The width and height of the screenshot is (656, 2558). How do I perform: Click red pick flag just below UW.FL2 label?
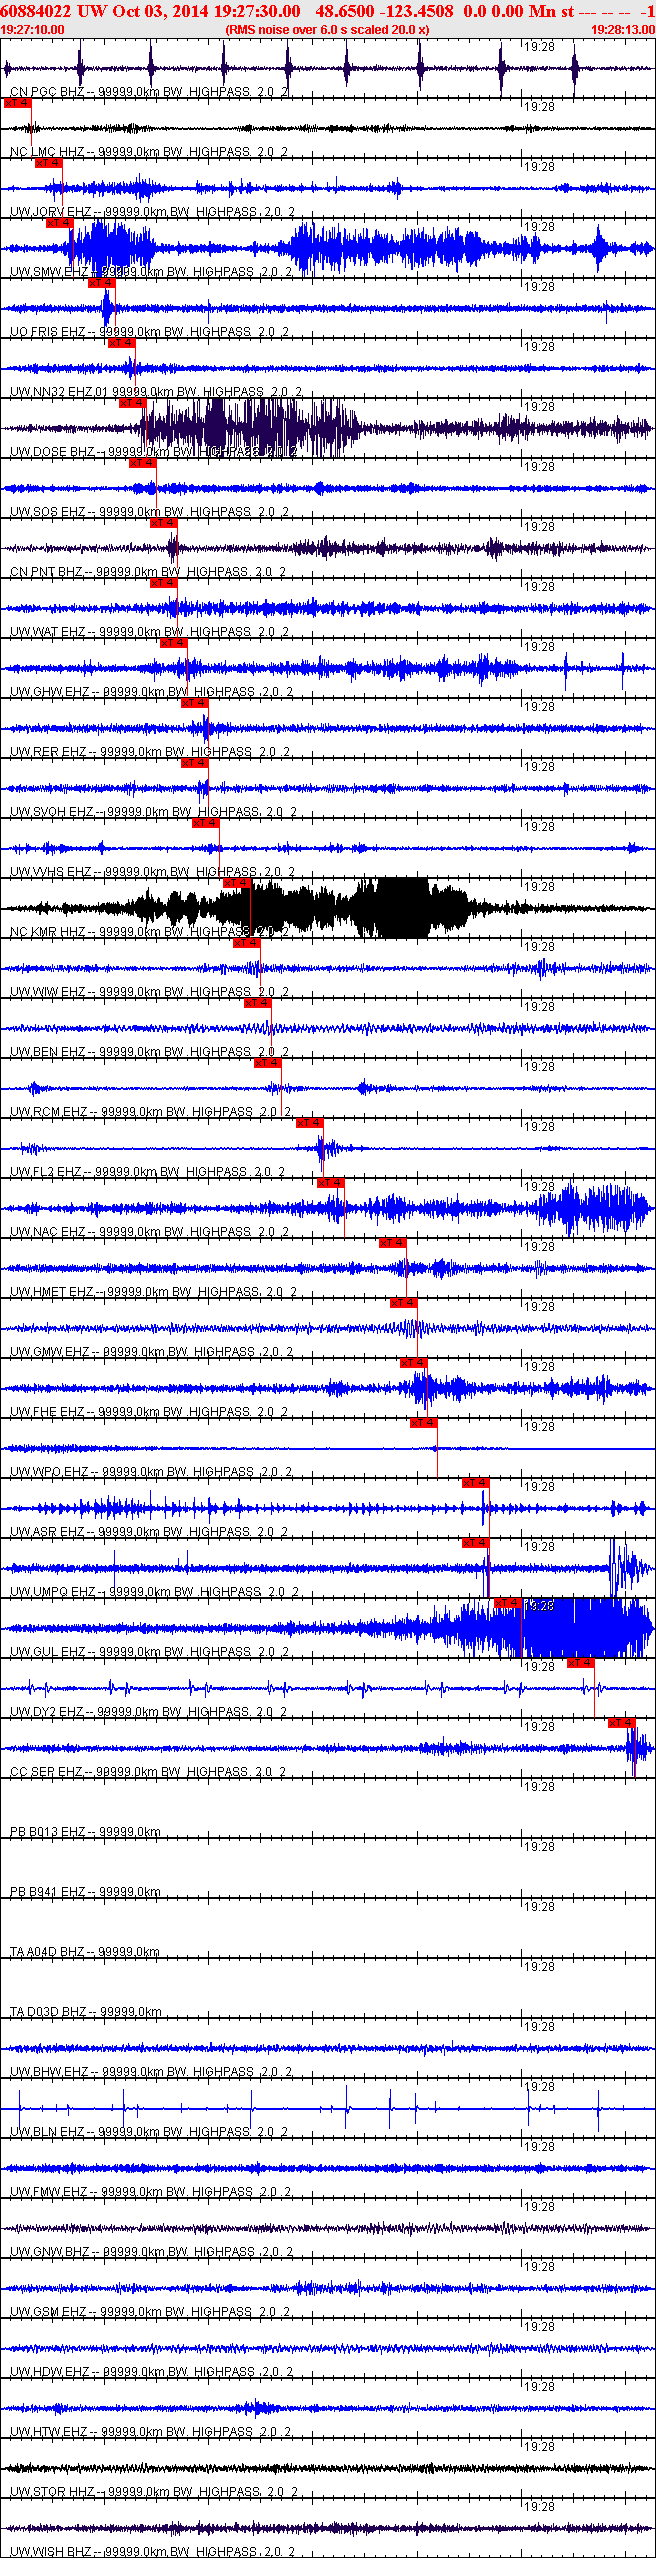330,1183
